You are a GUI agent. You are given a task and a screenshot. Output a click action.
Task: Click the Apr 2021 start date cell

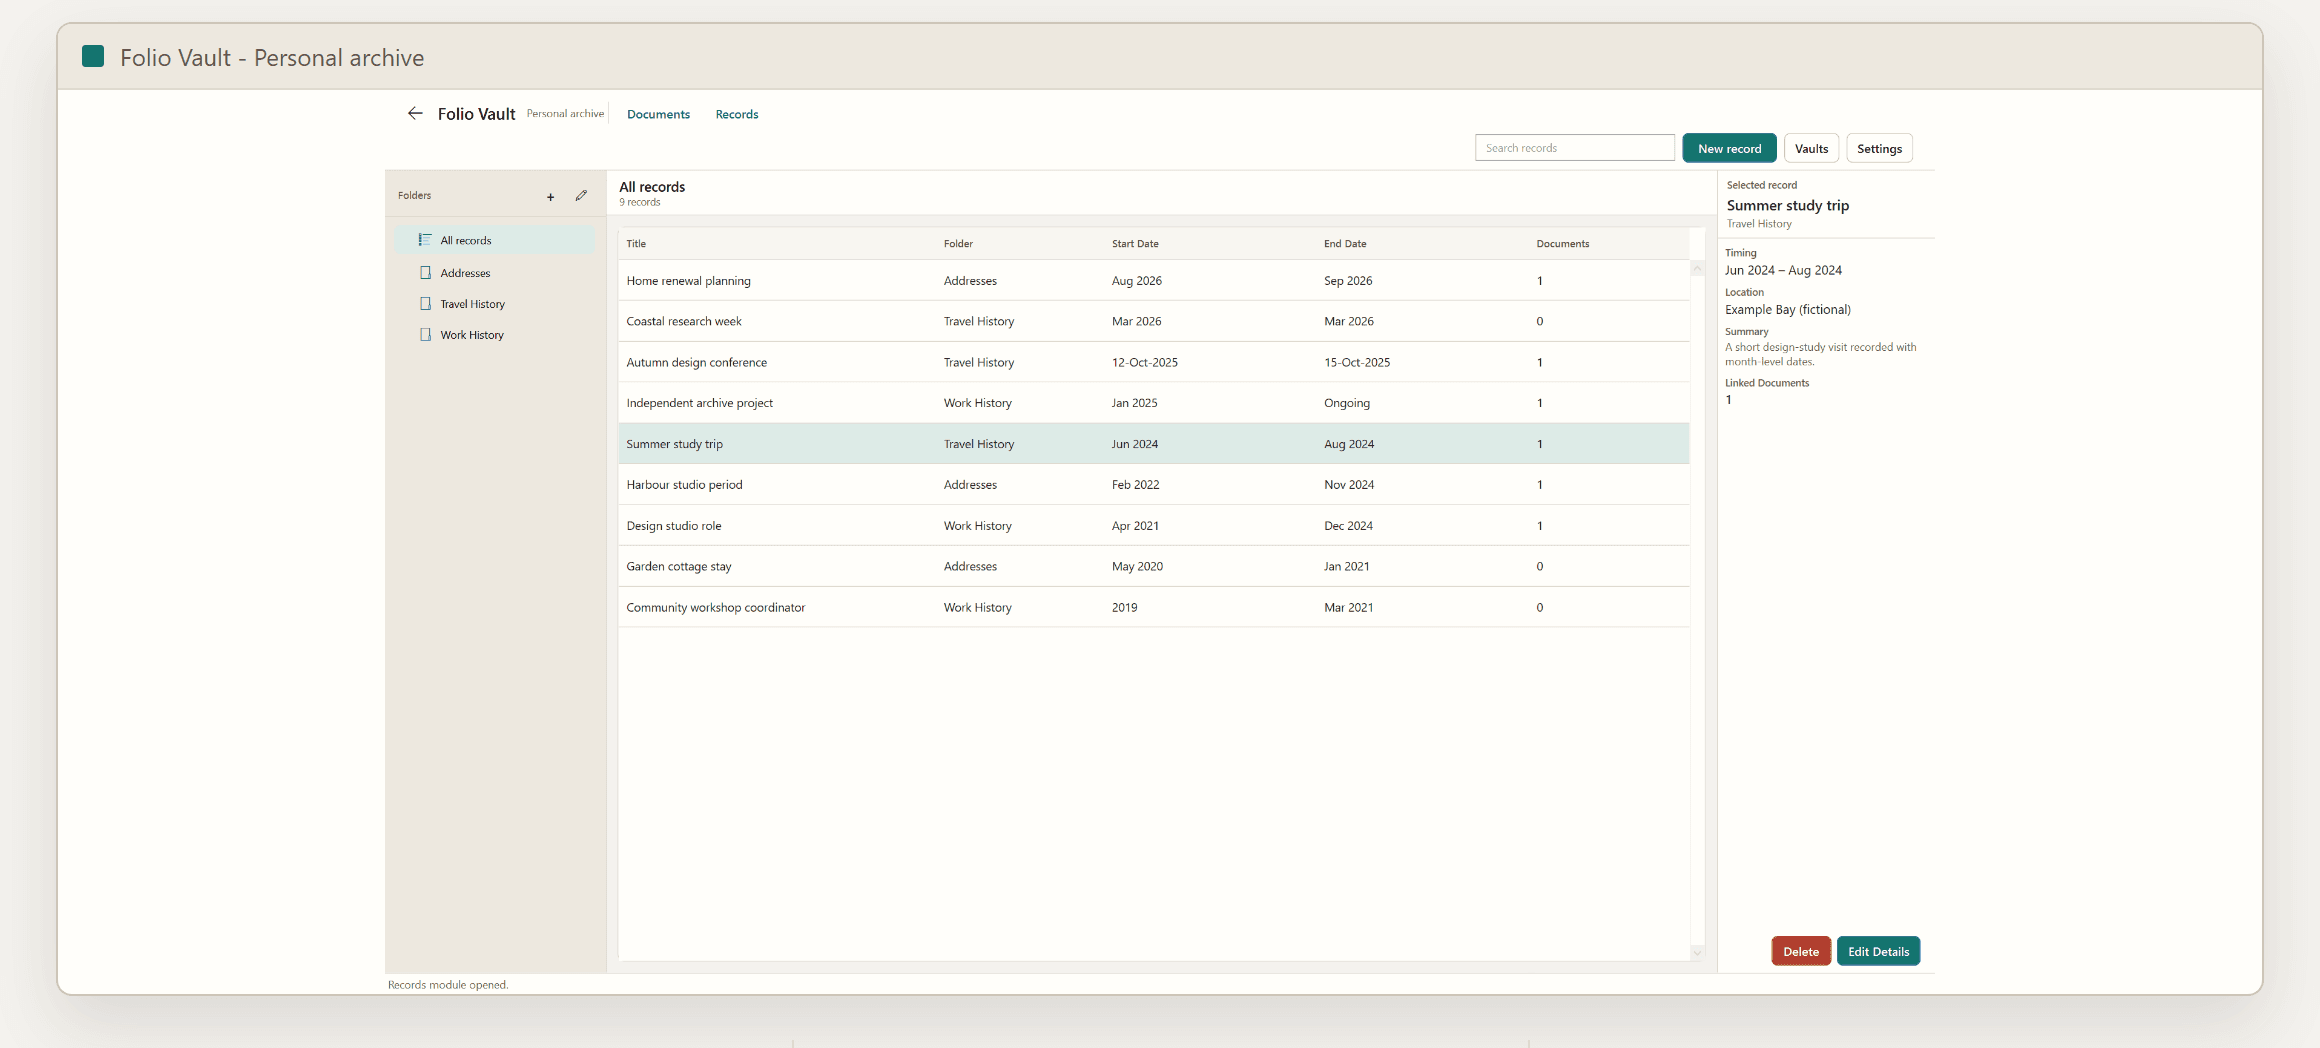click(x=1135, y=526)
